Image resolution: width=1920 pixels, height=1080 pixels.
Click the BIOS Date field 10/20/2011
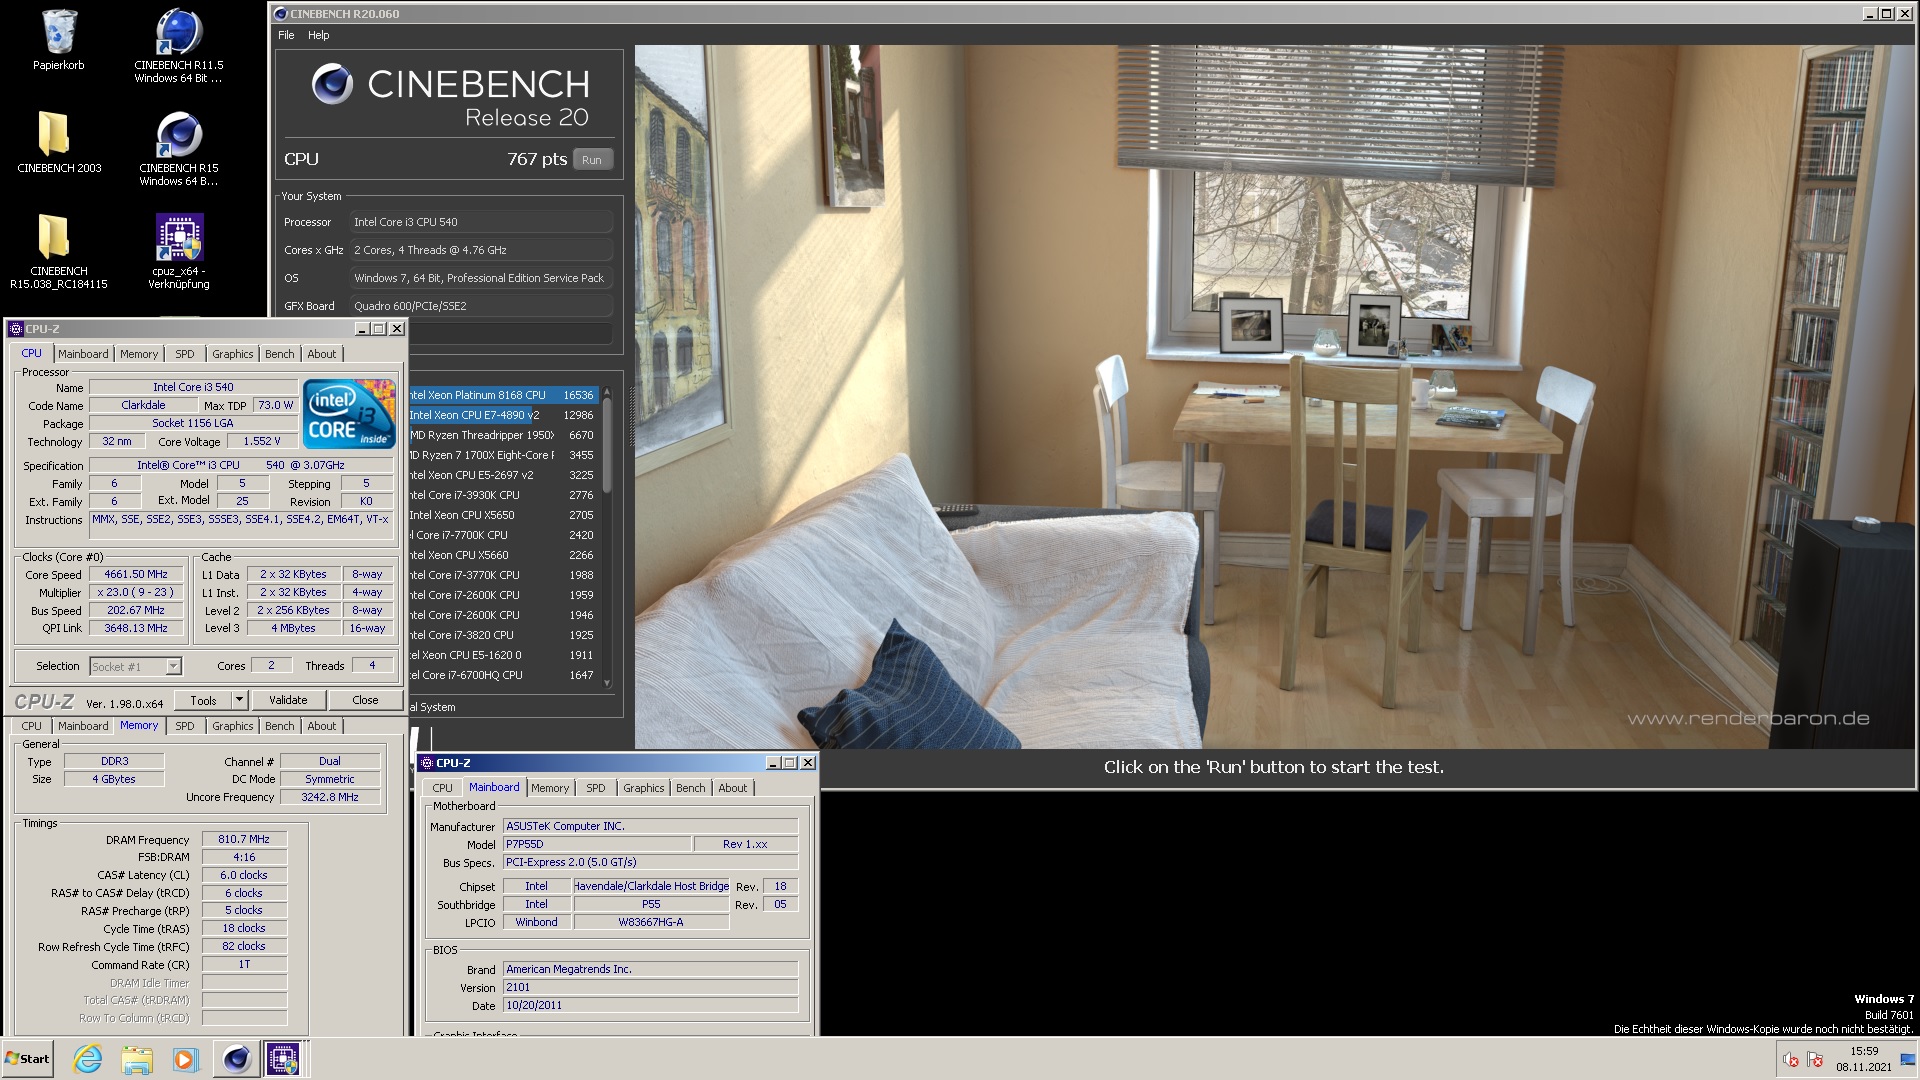pyautogui.click(x=651, y=1005)
